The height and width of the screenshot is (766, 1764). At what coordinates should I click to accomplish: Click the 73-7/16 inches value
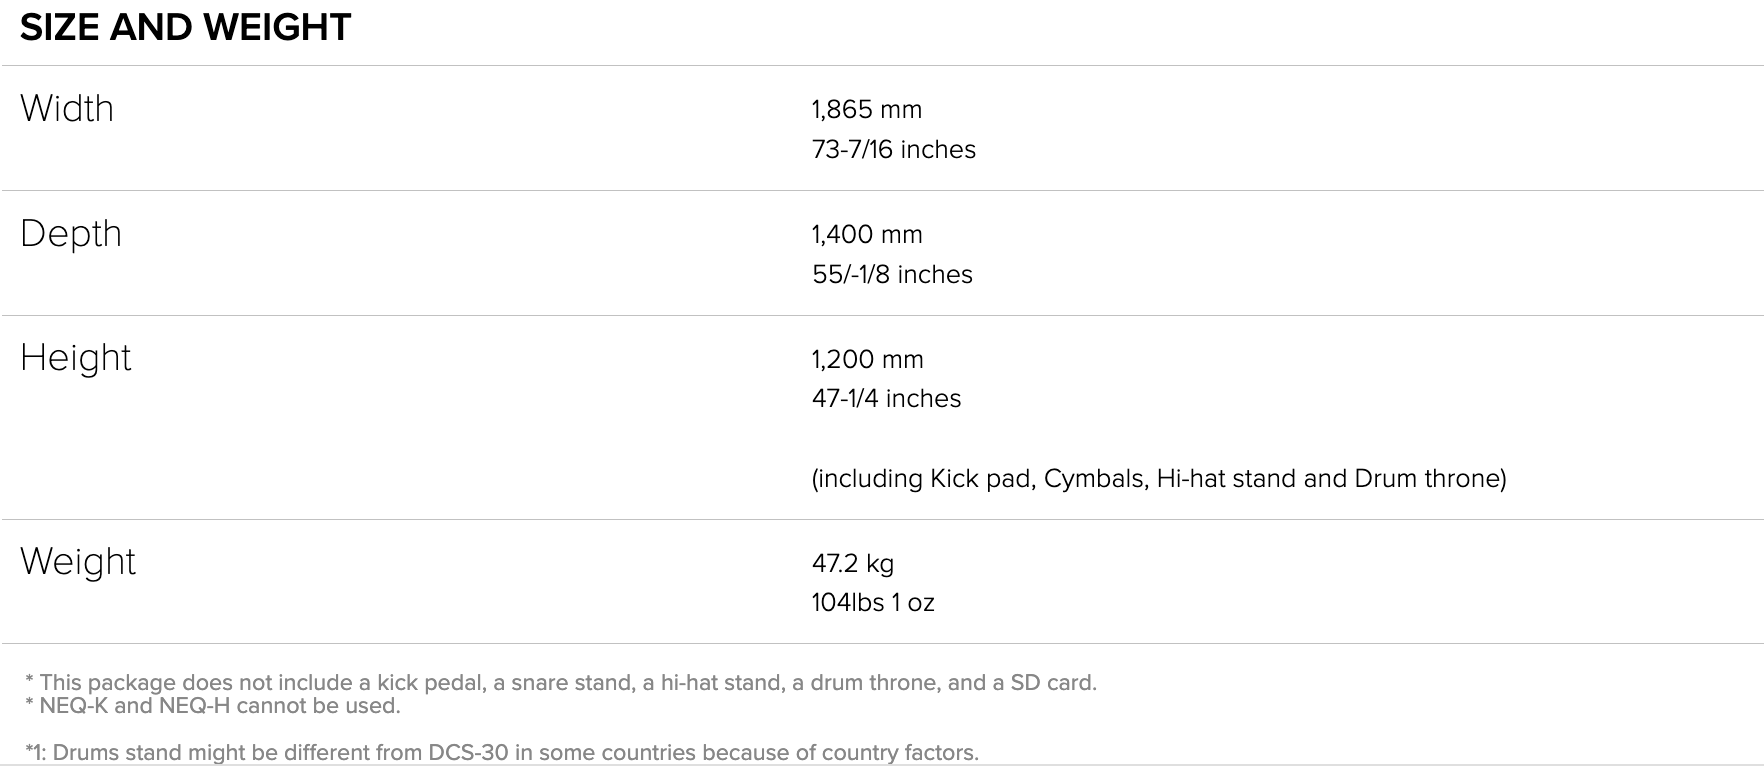pos(893,149)
